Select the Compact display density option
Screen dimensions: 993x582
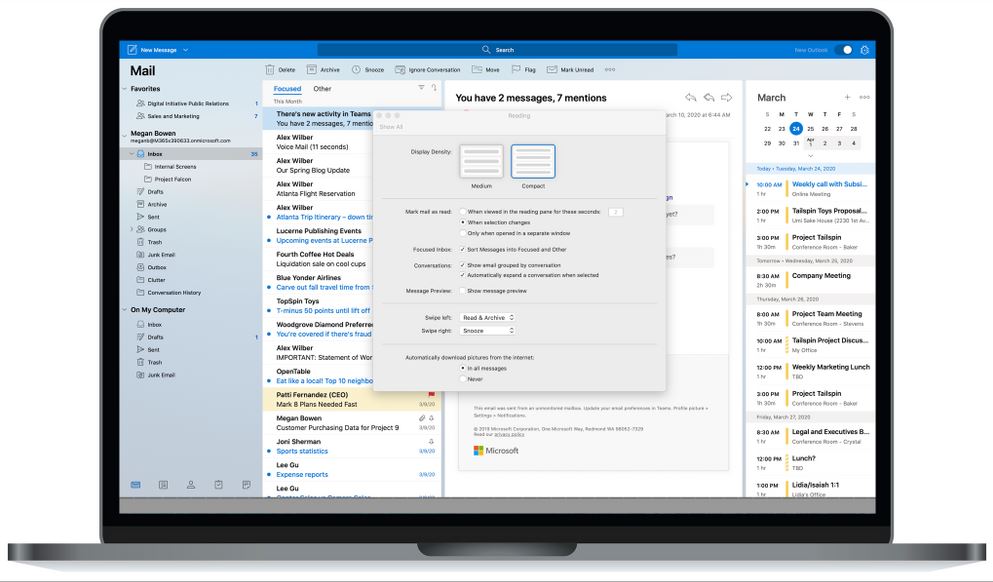(x=533, y=160)
